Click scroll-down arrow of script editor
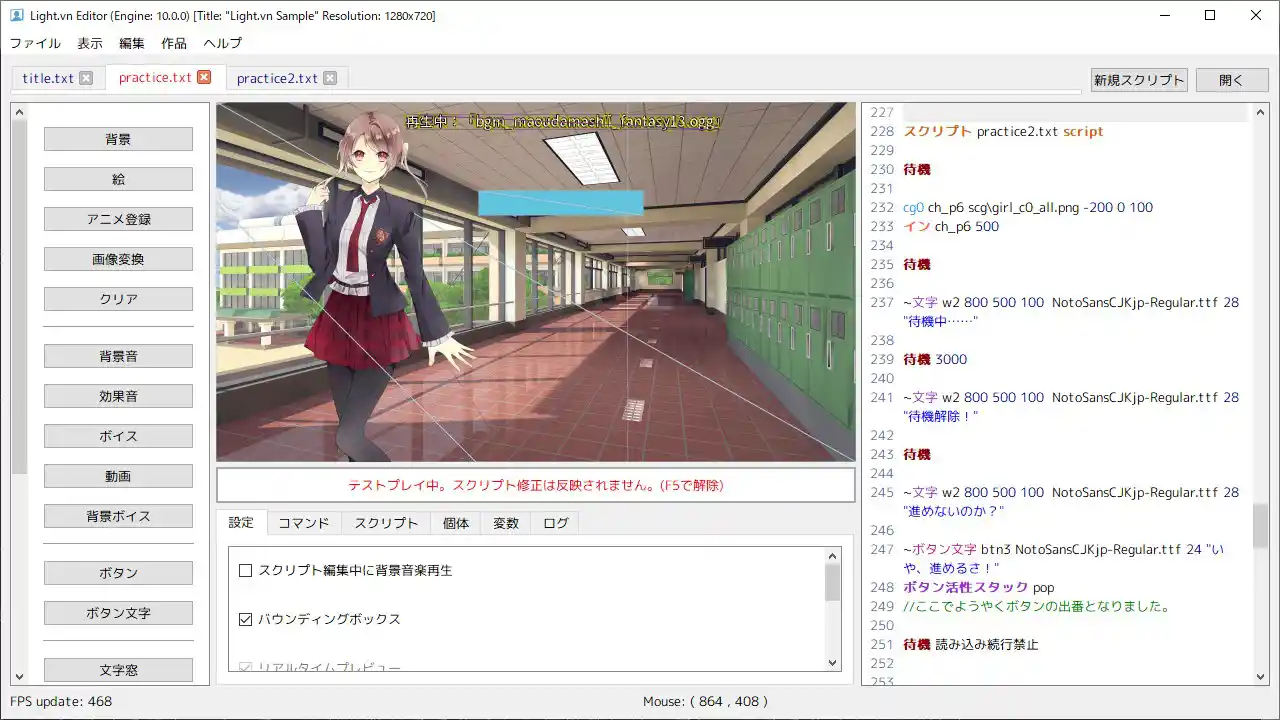This screenshot has height=720, width=1280. pyautogui.click(x=1260, y=676)
